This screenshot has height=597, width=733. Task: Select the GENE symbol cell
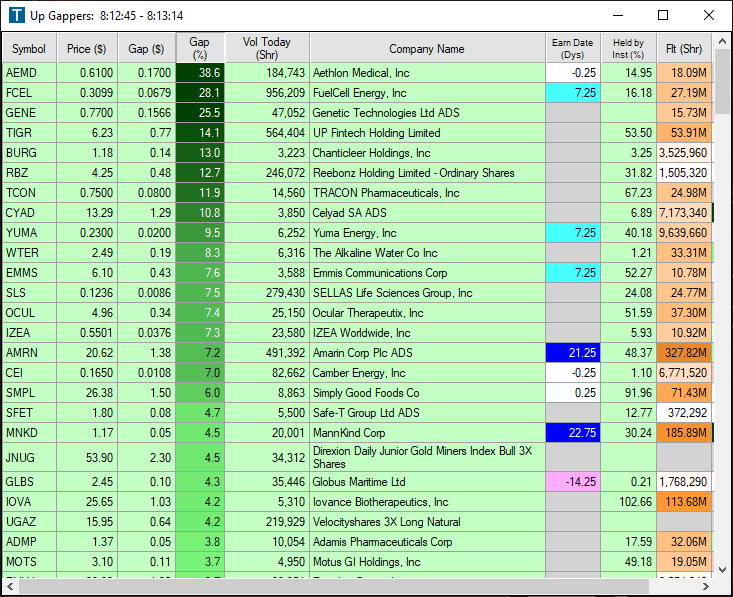point(29,113)
